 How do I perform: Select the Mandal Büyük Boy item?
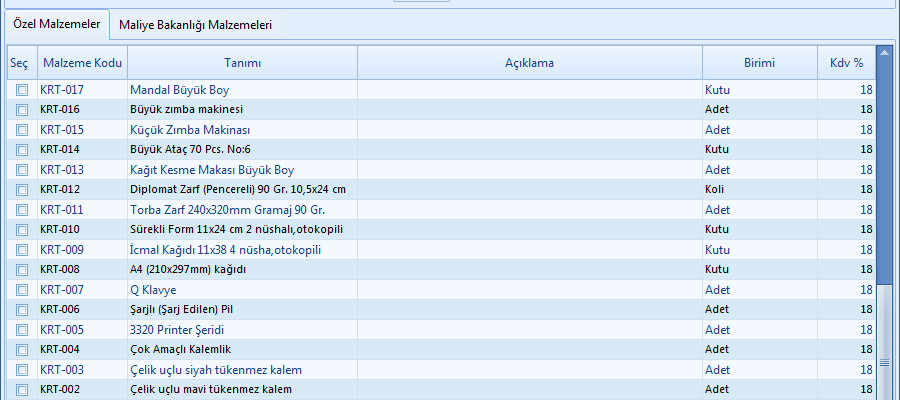click(179, 90)
